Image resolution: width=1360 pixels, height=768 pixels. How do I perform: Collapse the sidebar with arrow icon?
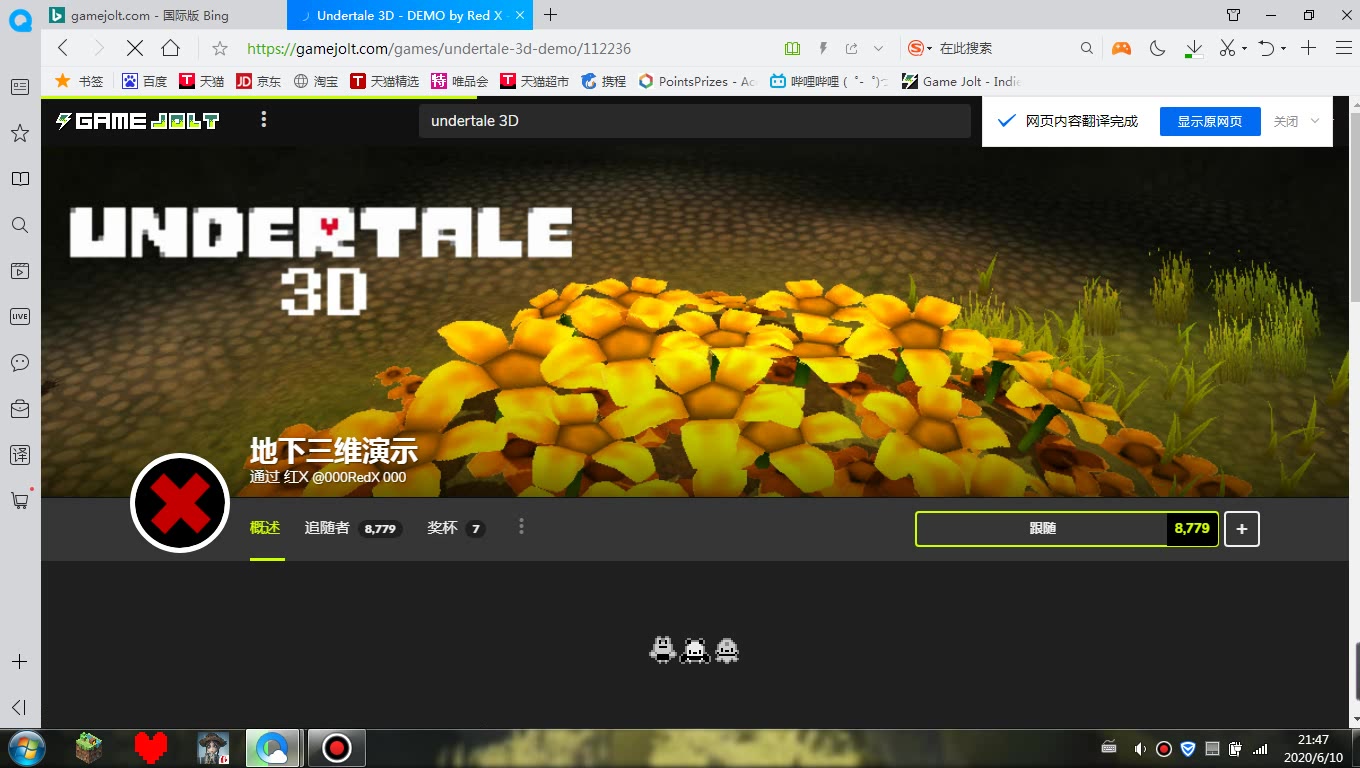(x=19, y=707)
